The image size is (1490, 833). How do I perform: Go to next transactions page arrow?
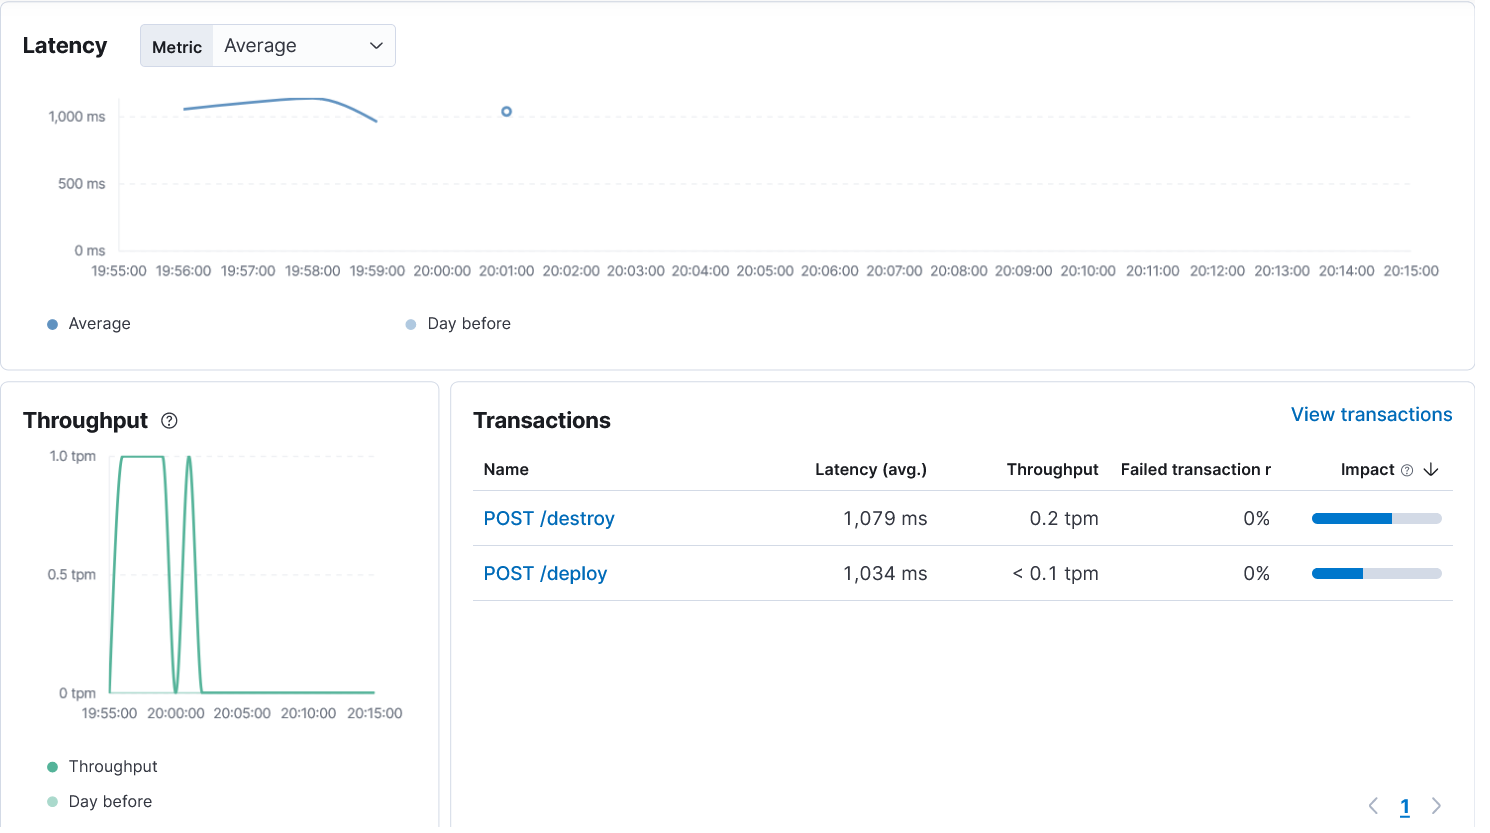coord(1437,806)
